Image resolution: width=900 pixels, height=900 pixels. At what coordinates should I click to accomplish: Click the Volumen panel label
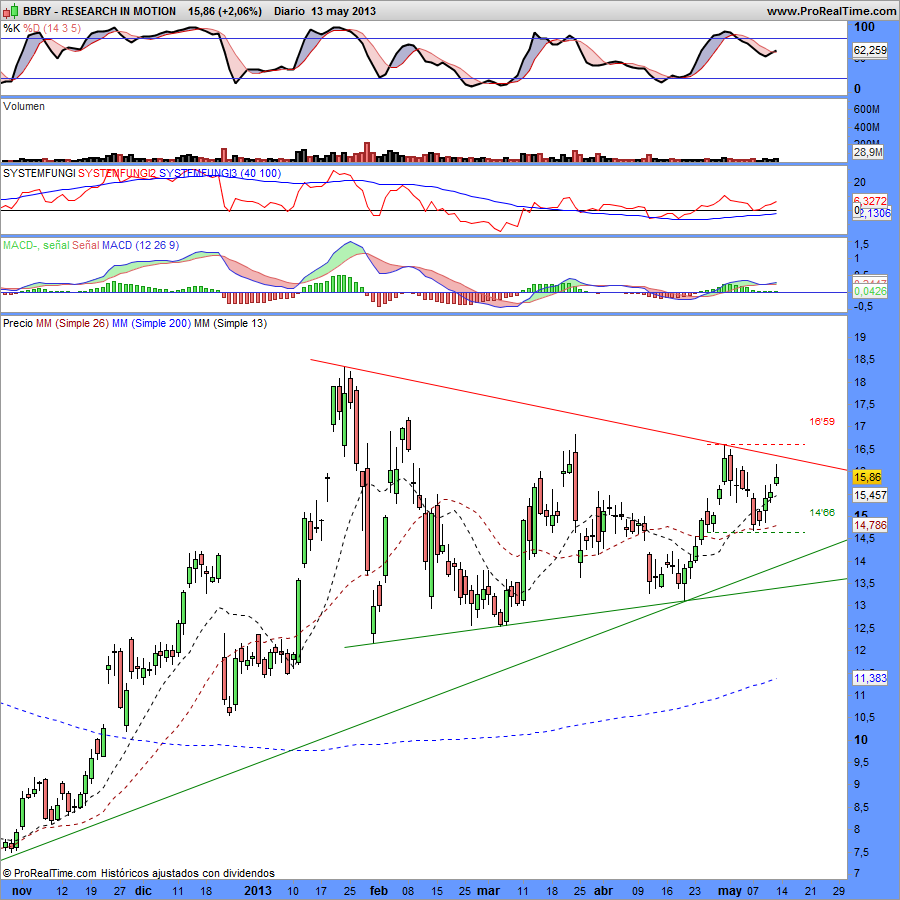pos(24,106)
